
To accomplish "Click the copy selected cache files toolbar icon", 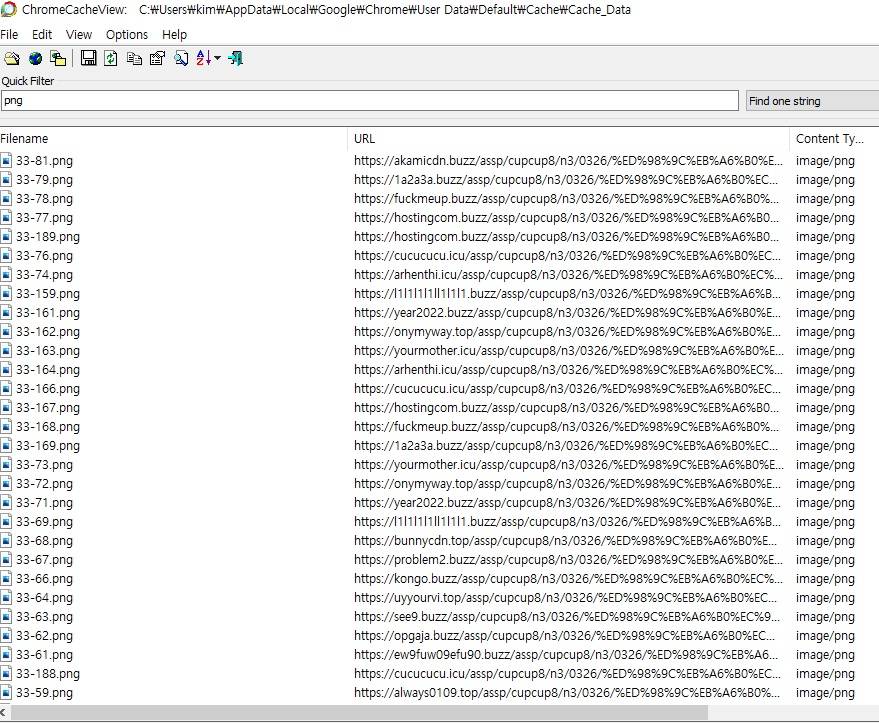I will click(59, 59).
